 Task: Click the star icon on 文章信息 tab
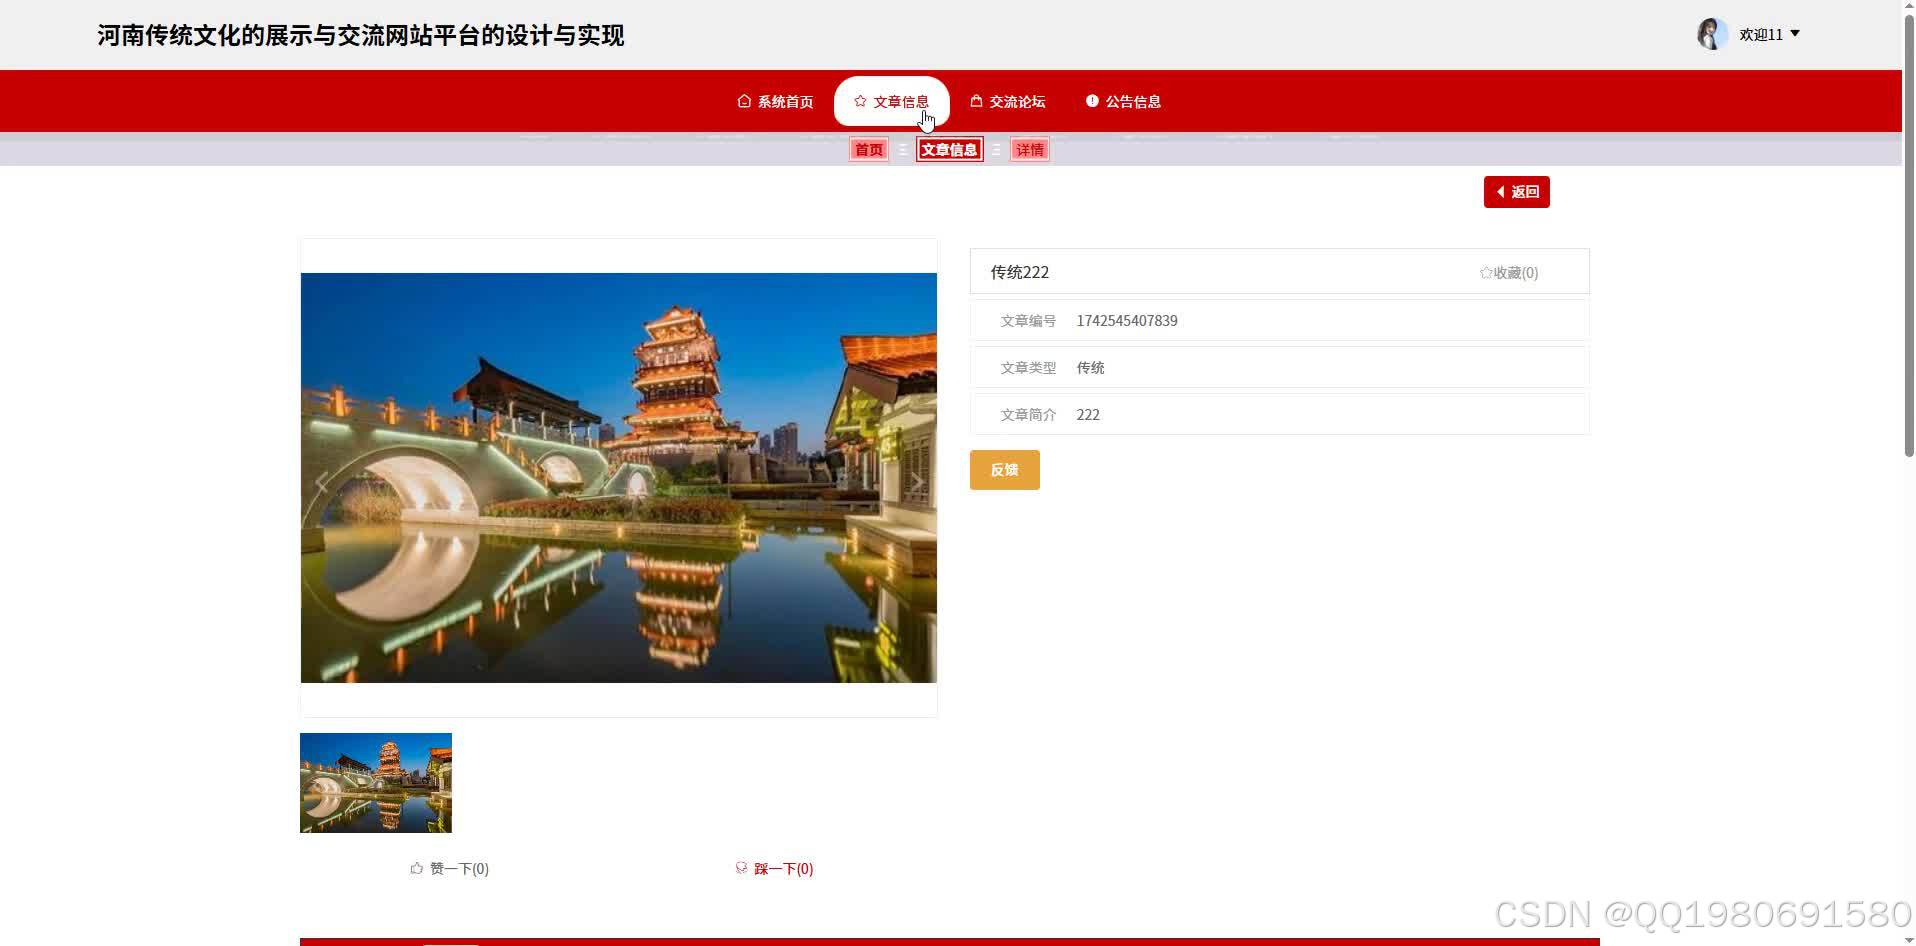pos(861,101)
